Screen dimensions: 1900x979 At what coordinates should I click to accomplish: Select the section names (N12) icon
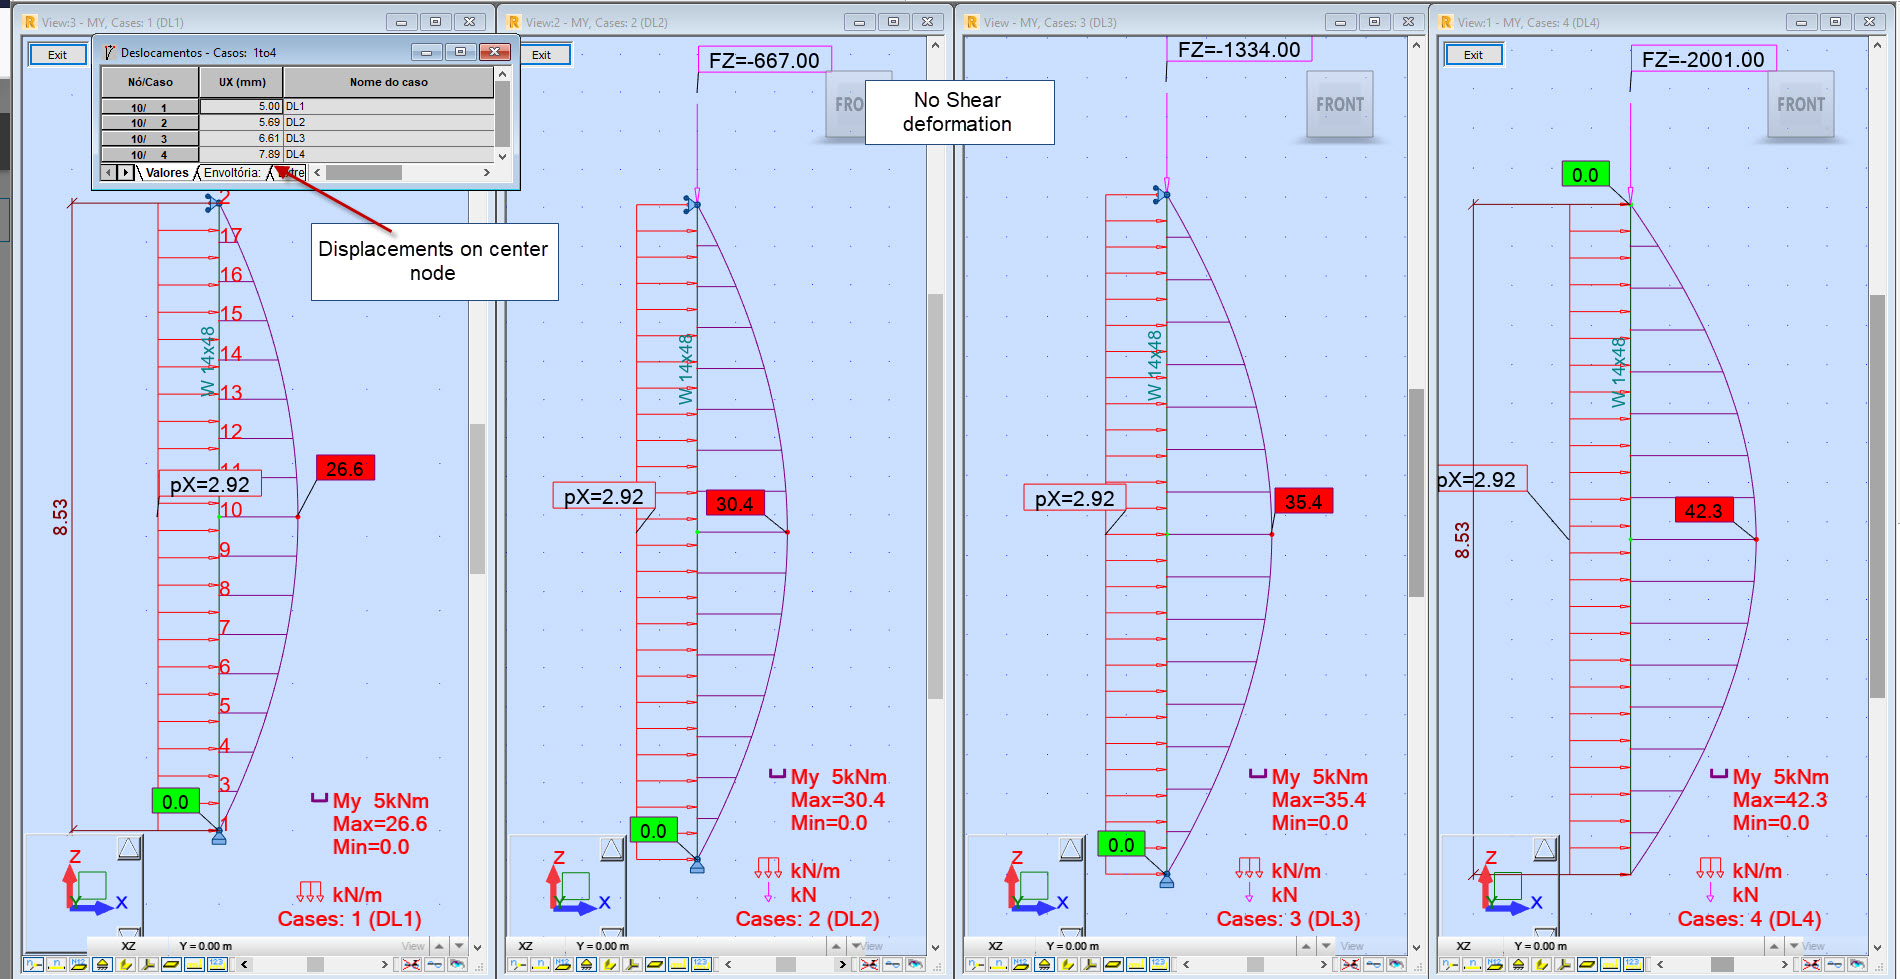[x=78, y=966]
